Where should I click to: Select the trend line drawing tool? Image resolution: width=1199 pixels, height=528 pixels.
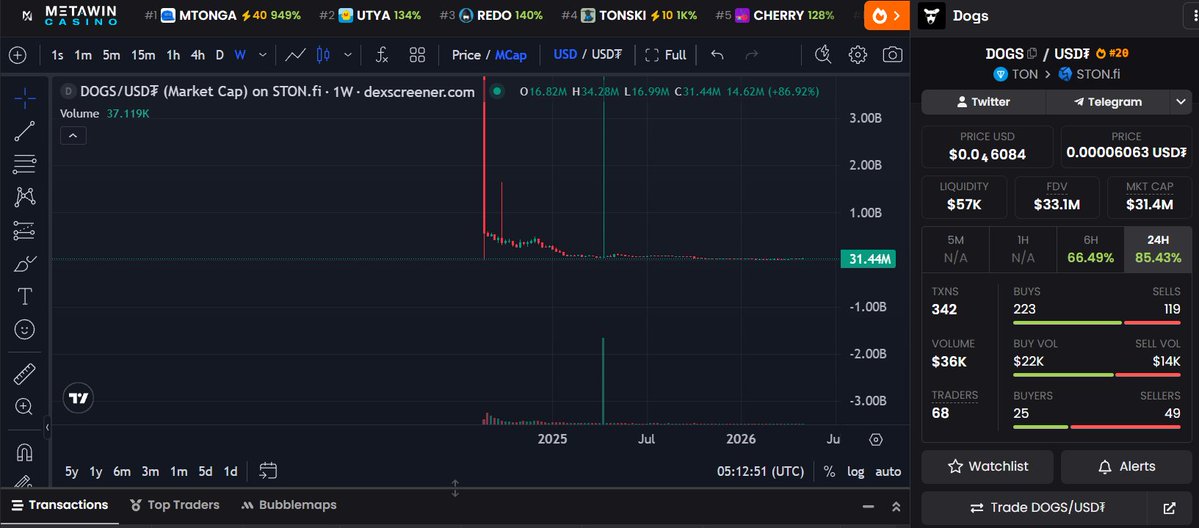coord(24,131)
